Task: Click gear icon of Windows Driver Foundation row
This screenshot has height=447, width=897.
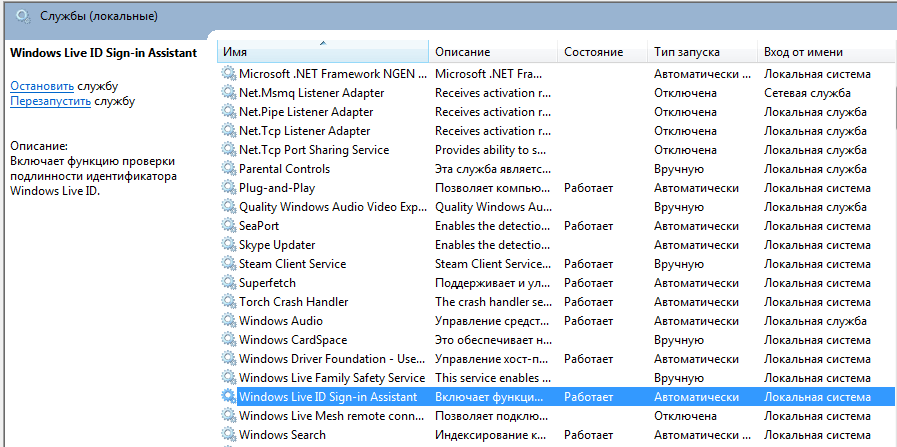Action: click(x=229, y=359)
